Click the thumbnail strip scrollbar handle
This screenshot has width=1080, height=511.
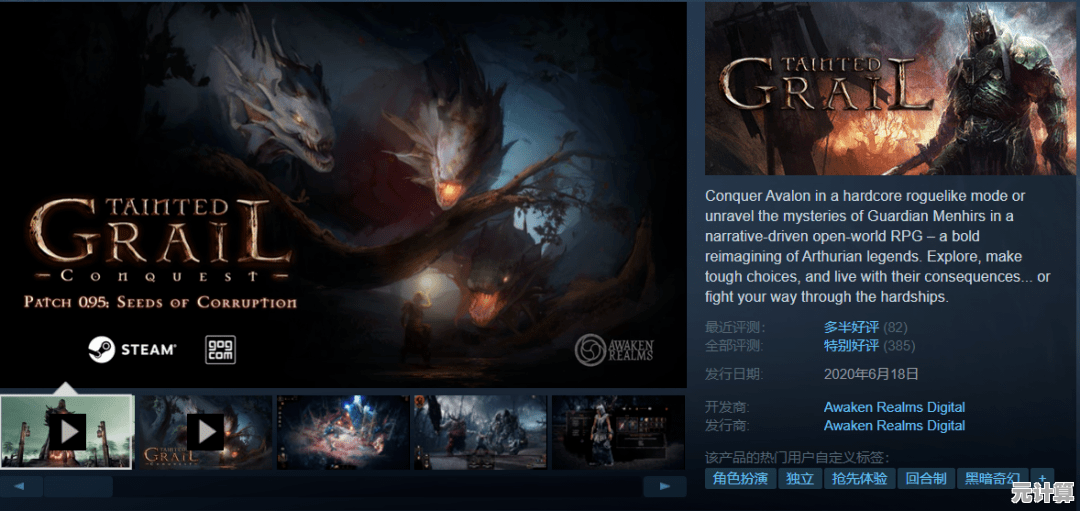pyautogui.click(x=78, y=486)
